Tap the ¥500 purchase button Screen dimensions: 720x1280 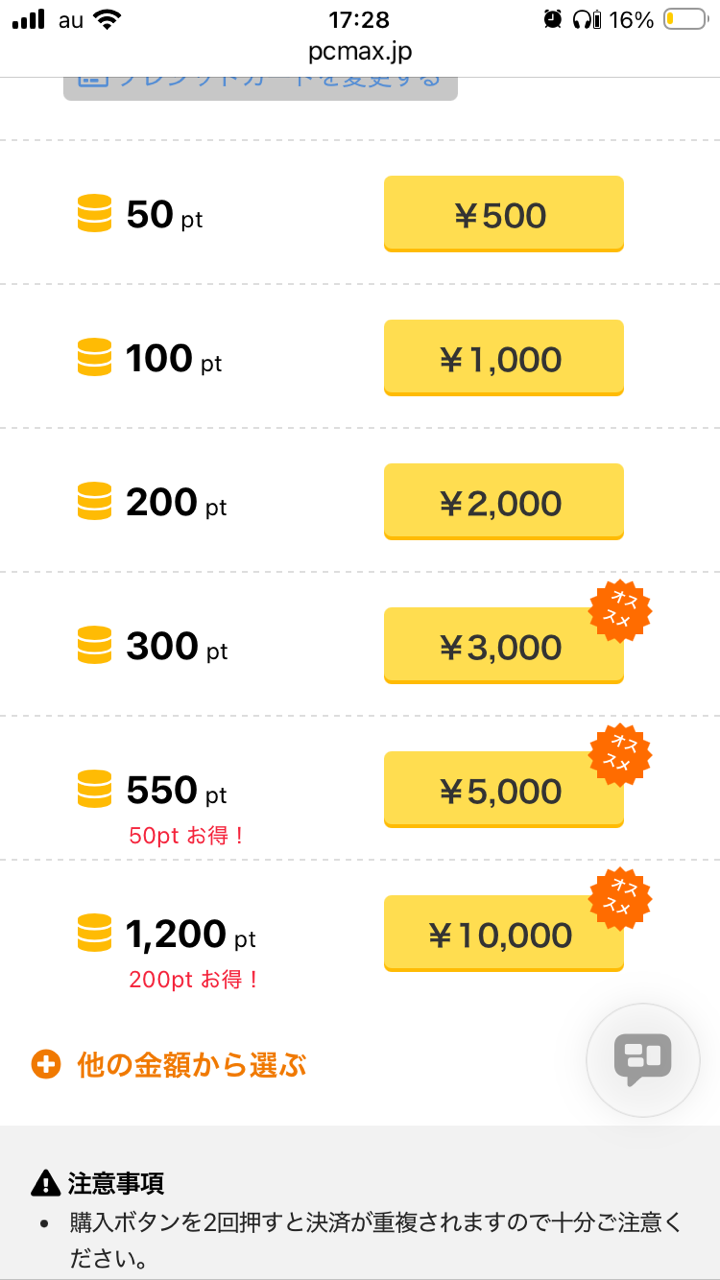(503, 215)
